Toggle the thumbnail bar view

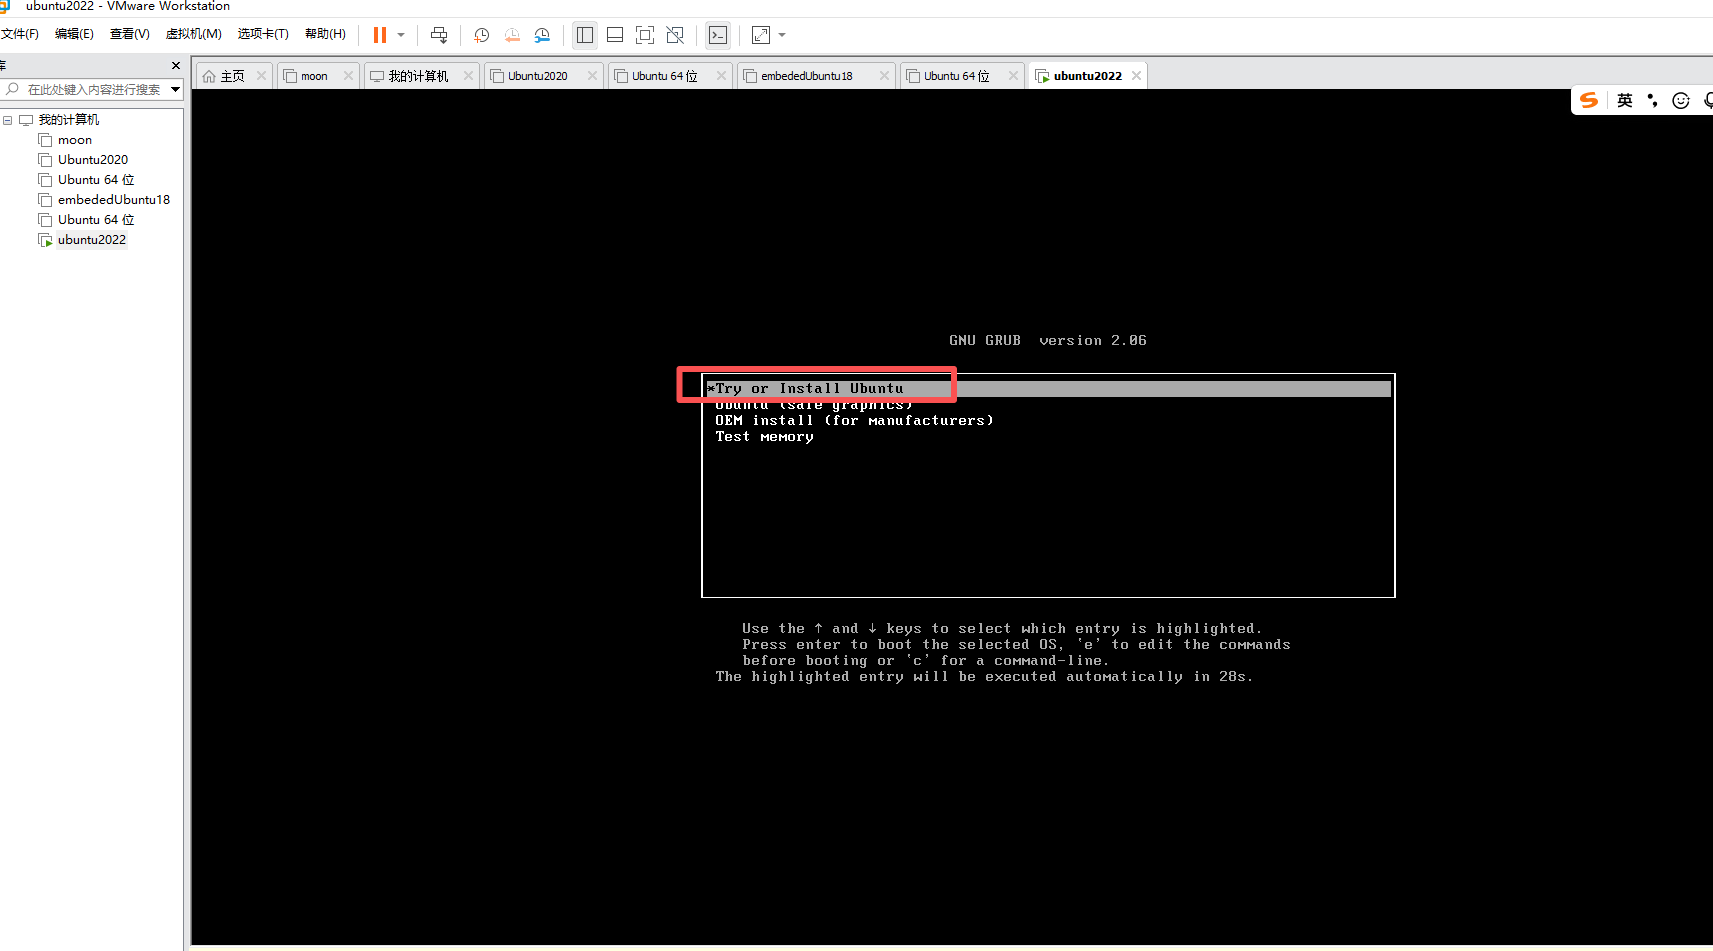click(x=615, y=35)
